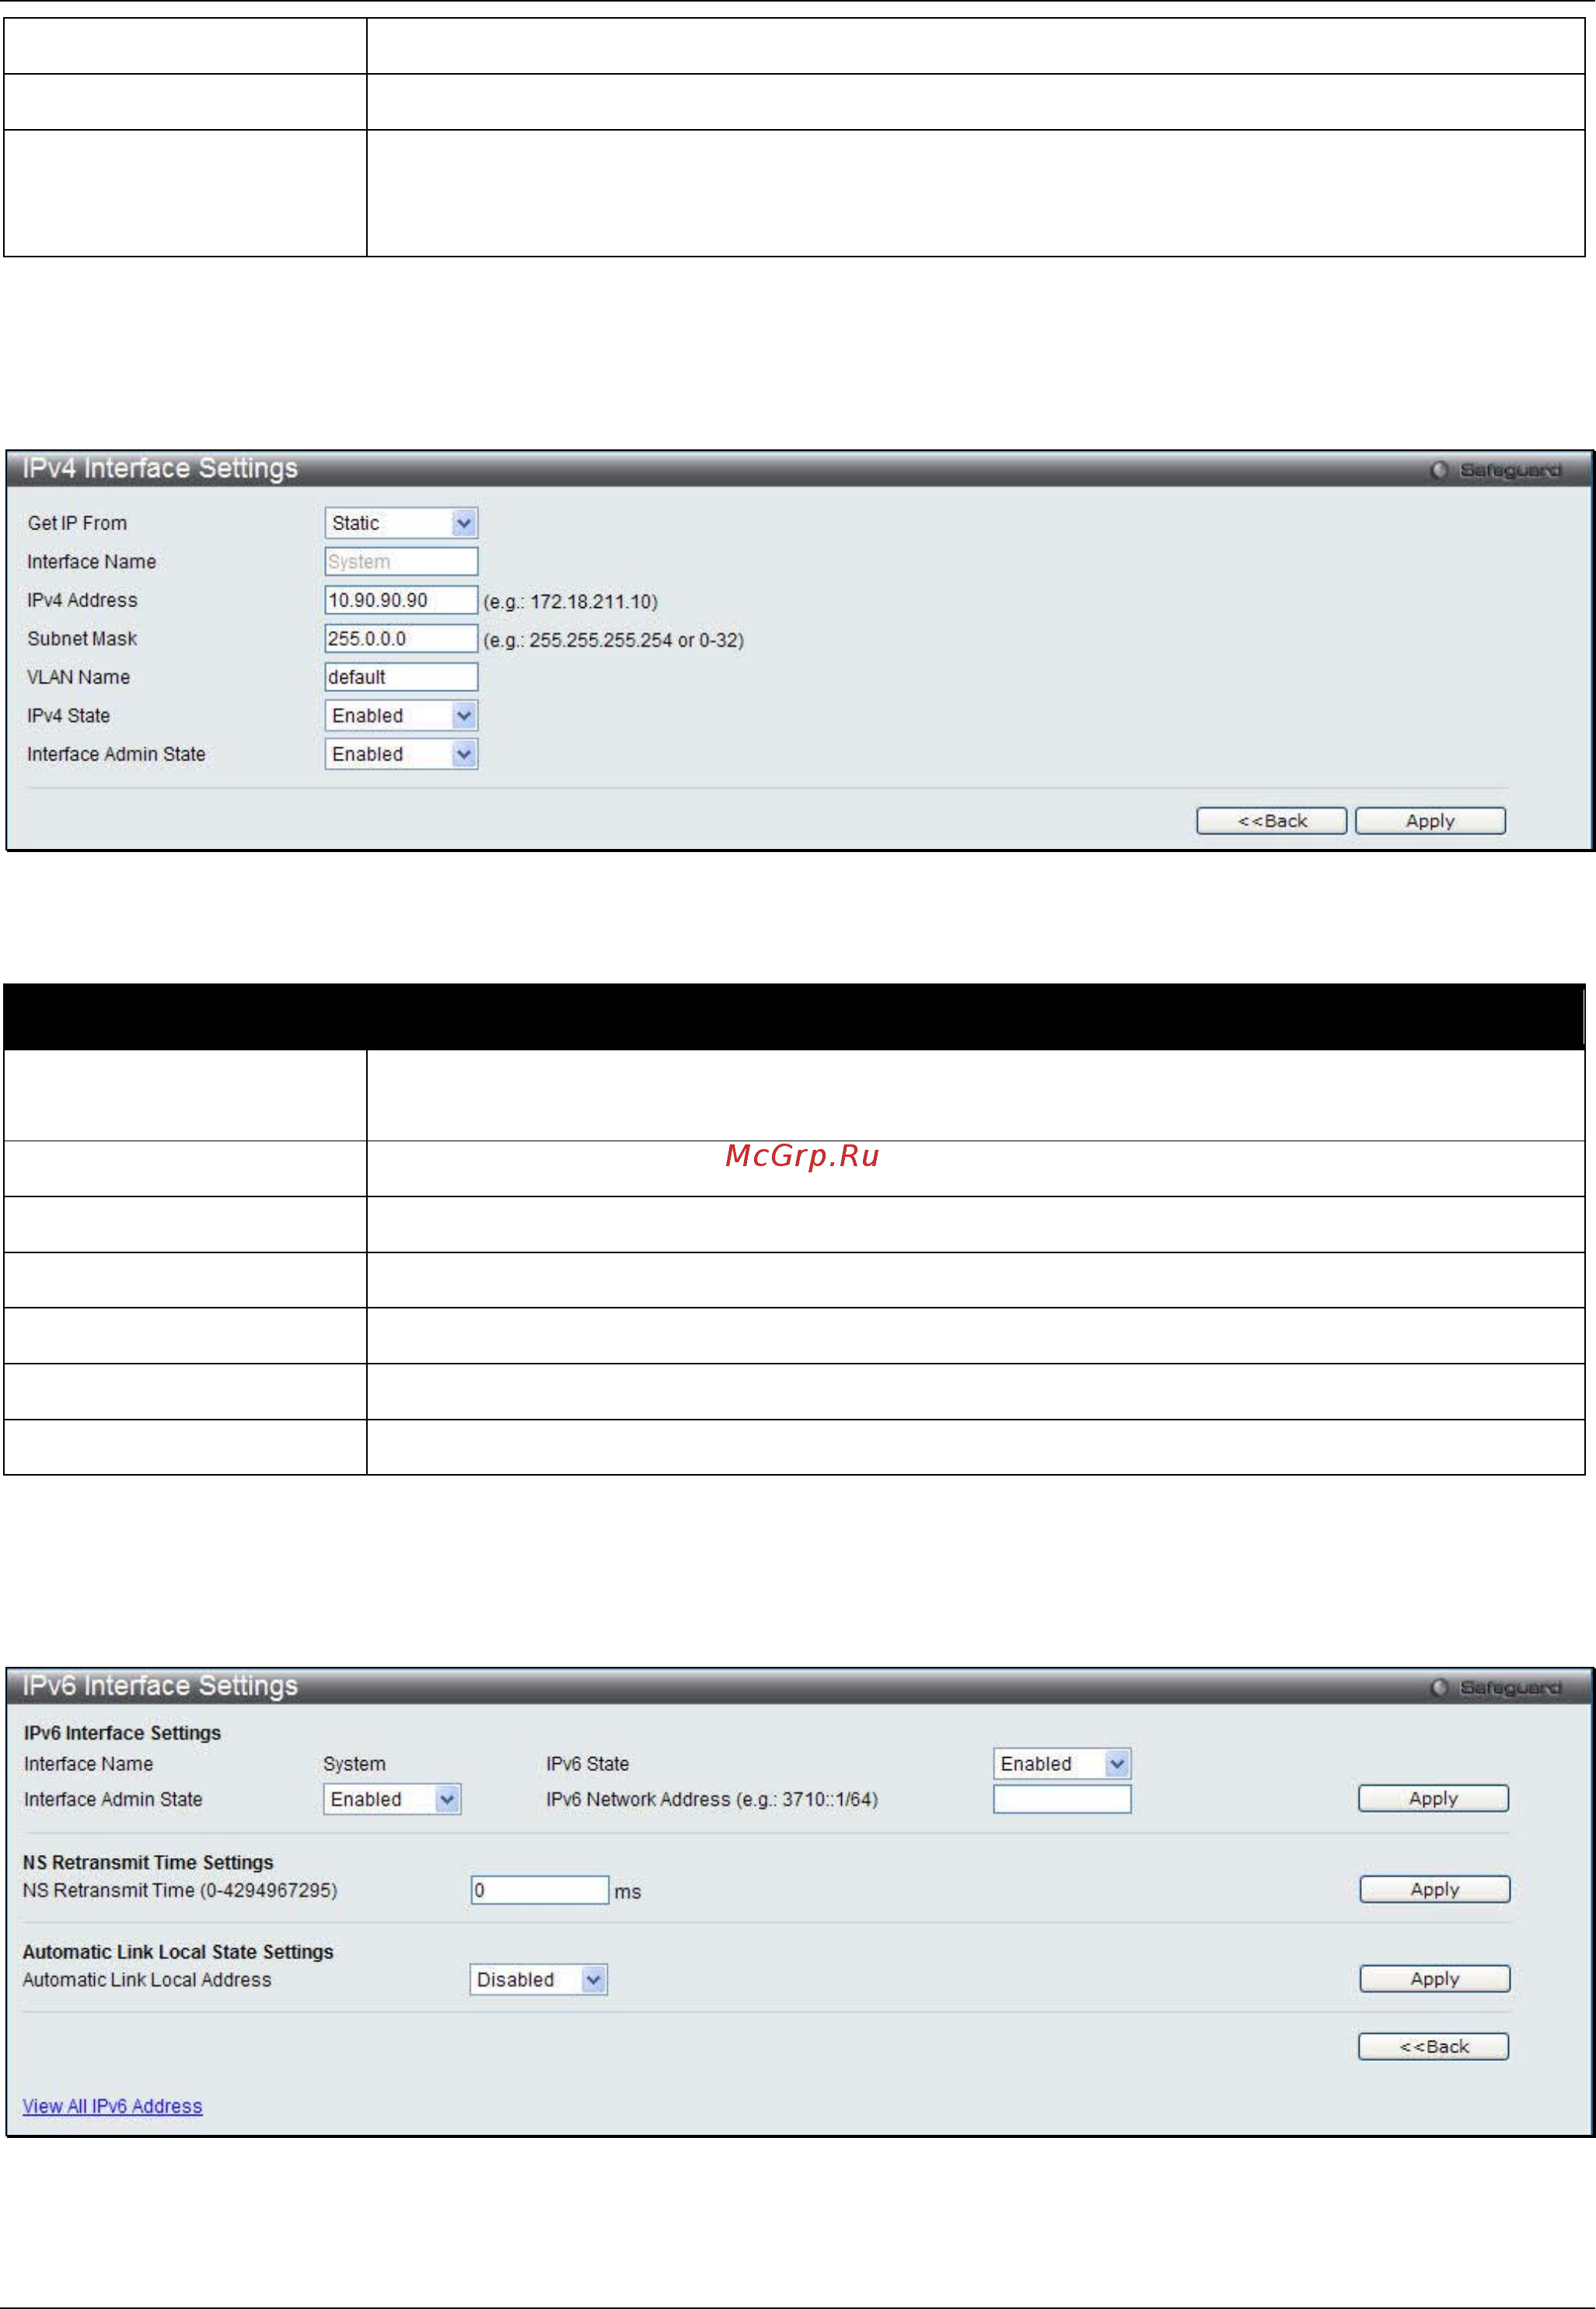
Task: Apply Automatic Link Local State Settings
Action: (1434, 1978)
